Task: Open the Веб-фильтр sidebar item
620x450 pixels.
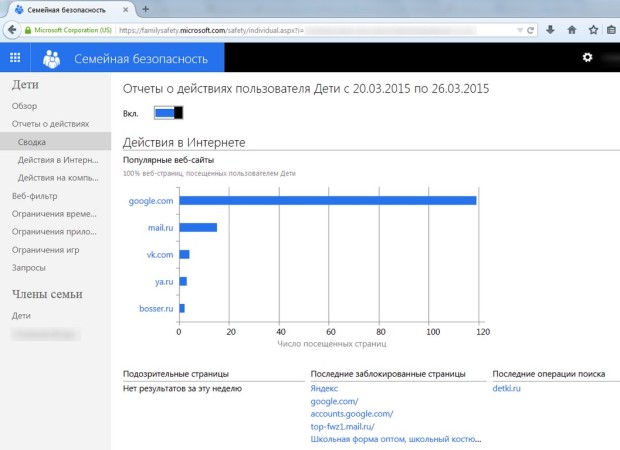Action: [35, 196]
